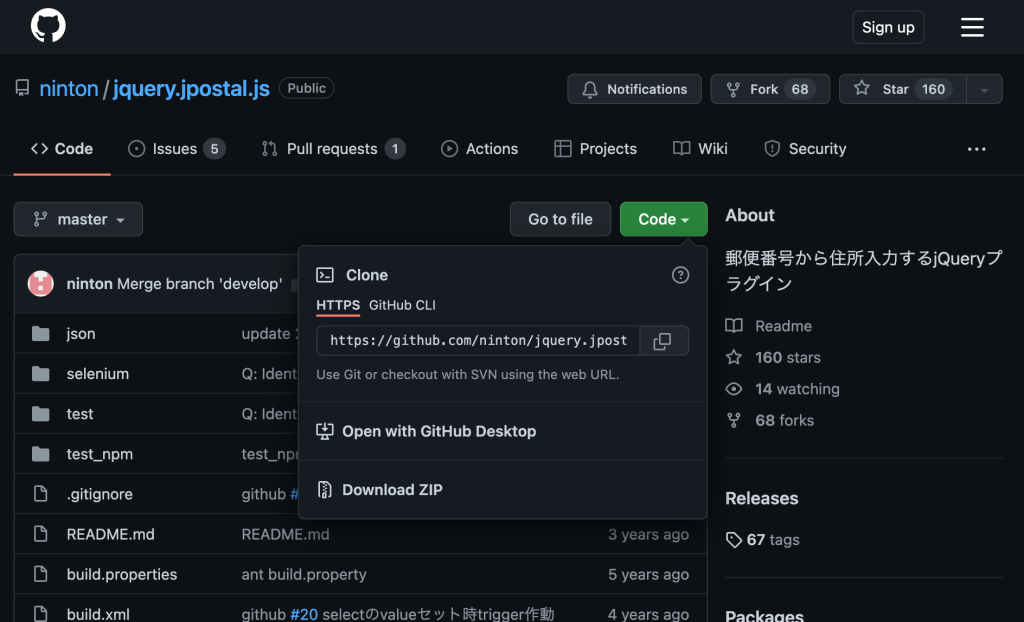Click the test_npm folder icon
The height and width of the screenshot is (622, 1024).
(40, 454)
